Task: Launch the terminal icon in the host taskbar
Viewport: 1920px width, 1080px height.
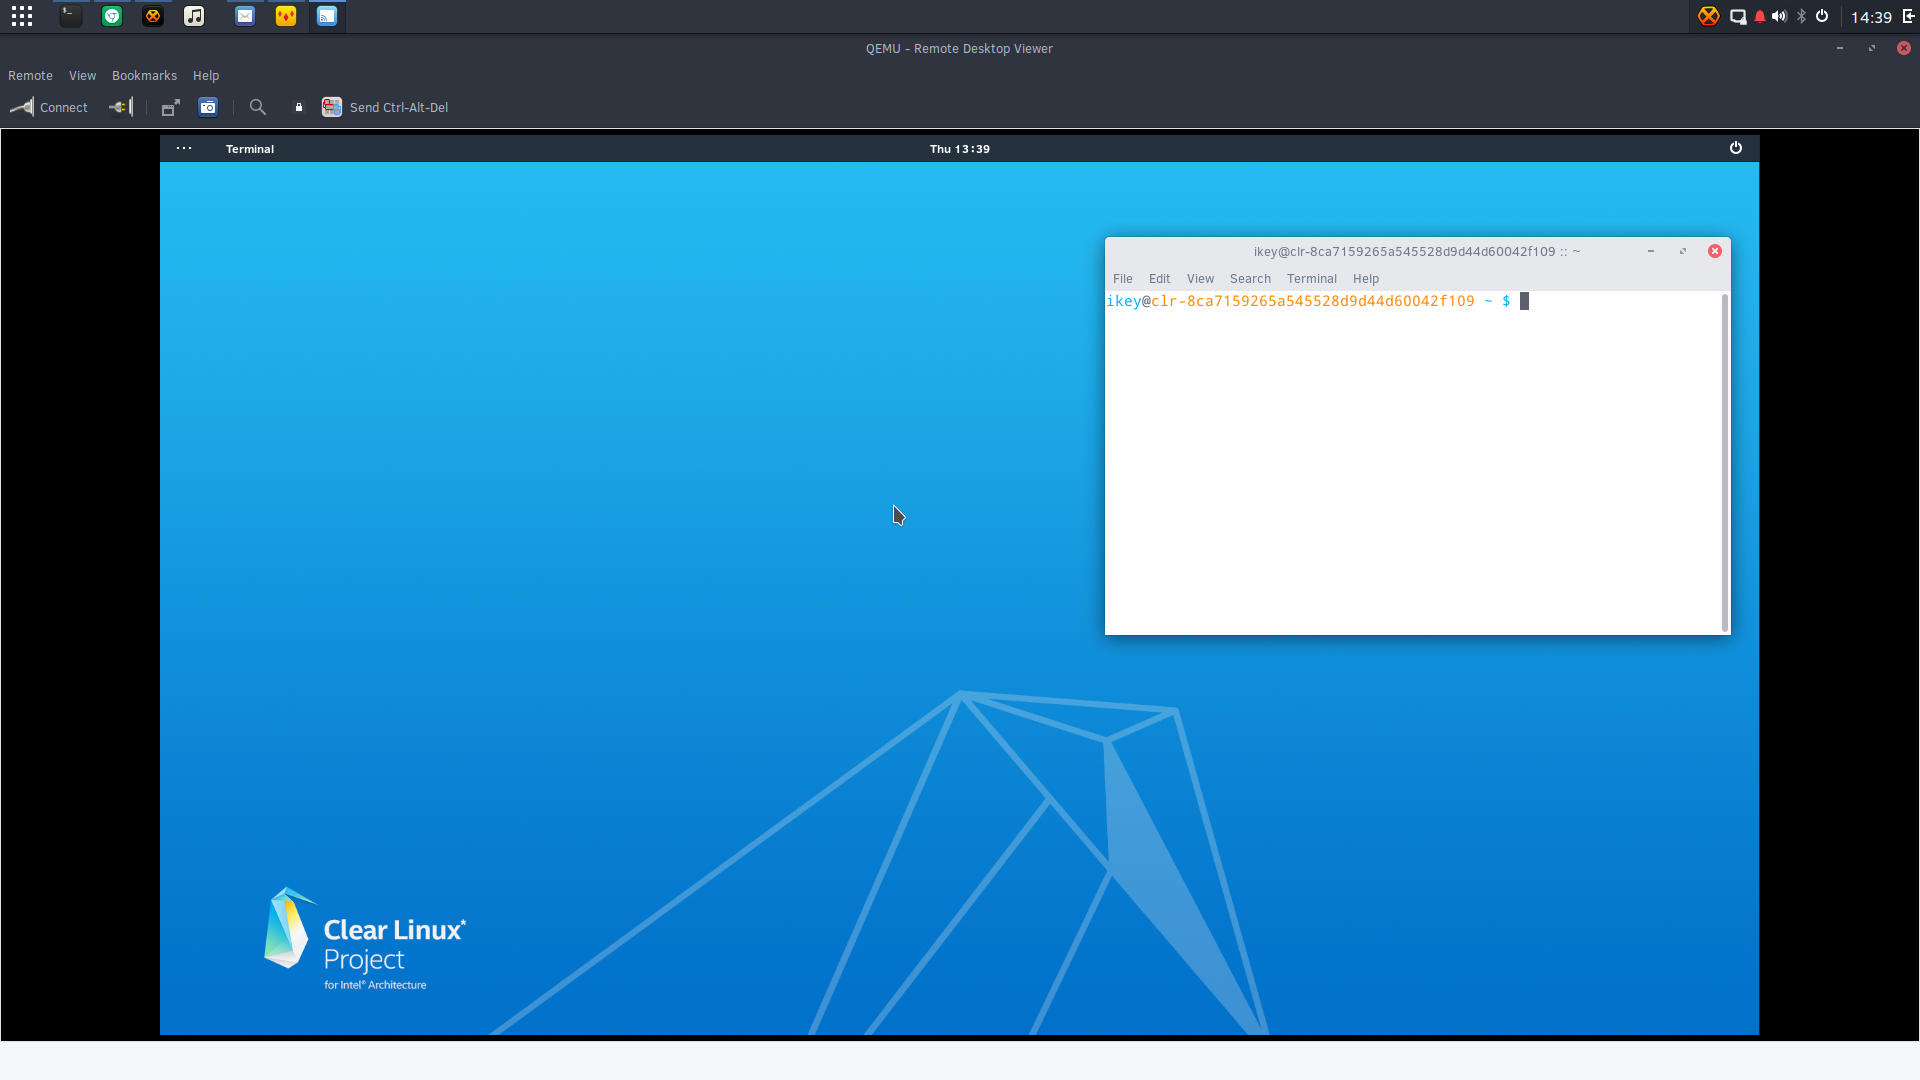Action: click(x=70, y=16)
